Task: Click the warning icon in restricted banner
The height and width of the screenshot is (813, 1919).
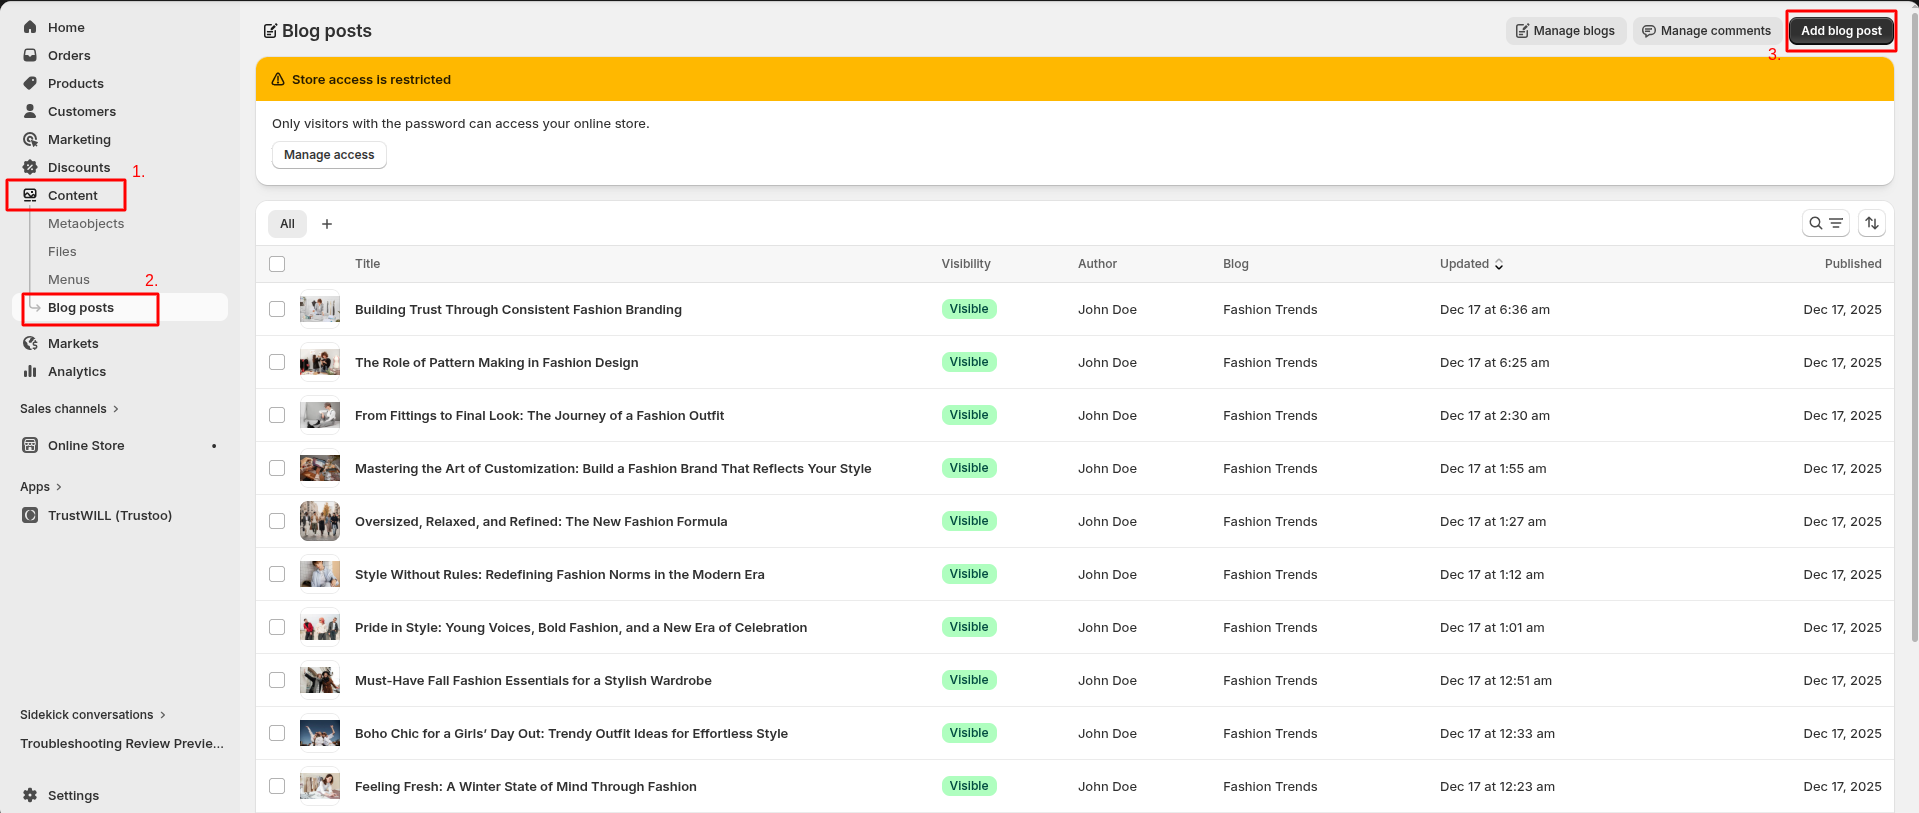Action: (x=278, y=79)
